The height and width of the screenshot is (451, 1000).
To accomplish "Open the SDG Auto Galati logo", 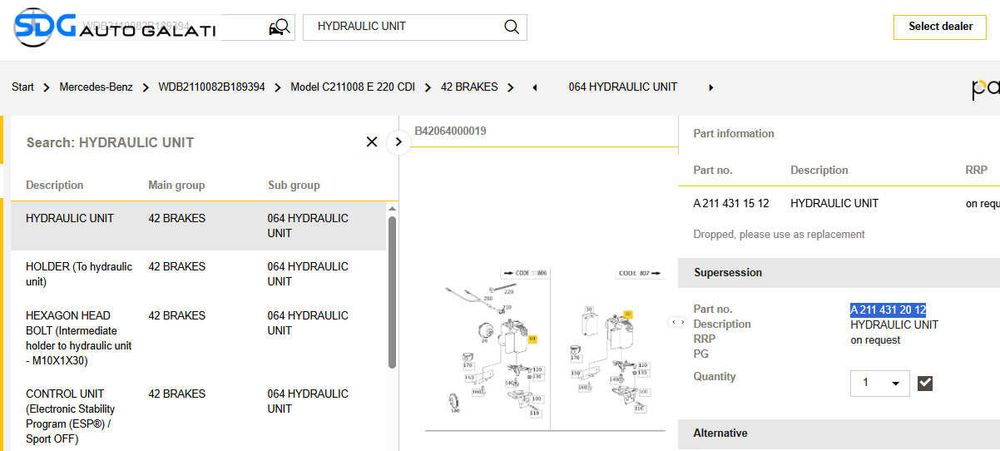I will (115, 27).
